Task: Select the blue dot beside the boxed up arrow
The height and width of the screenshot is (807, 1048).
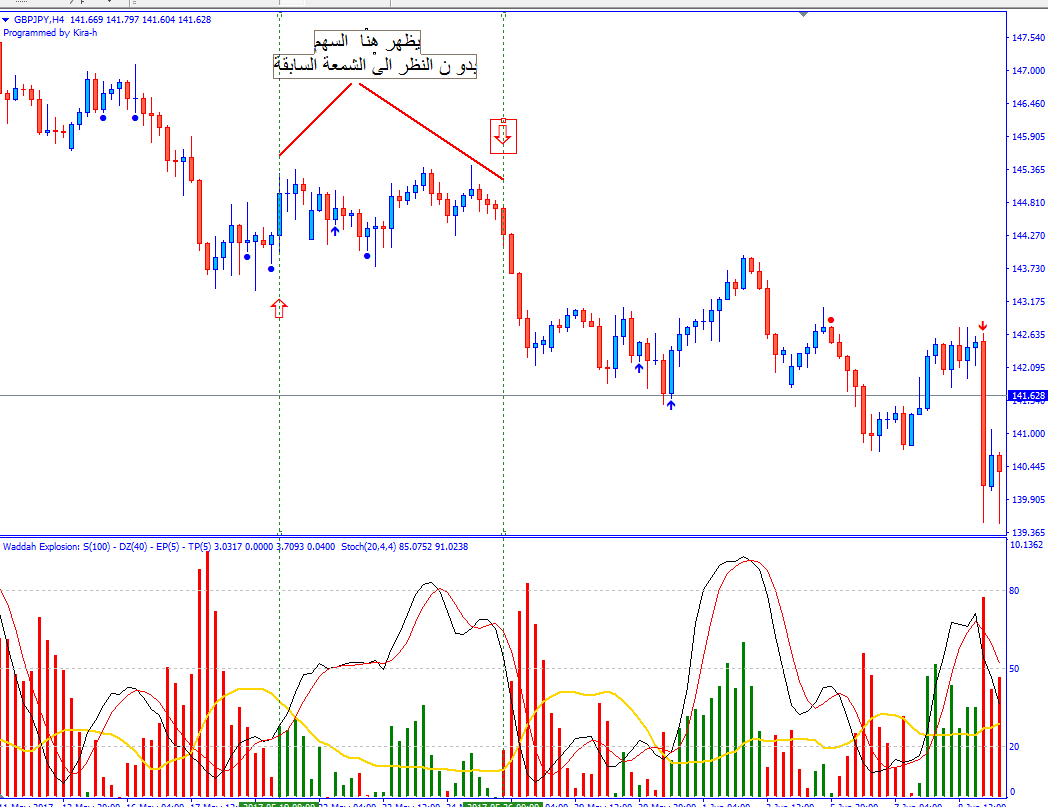Action: 271,268
